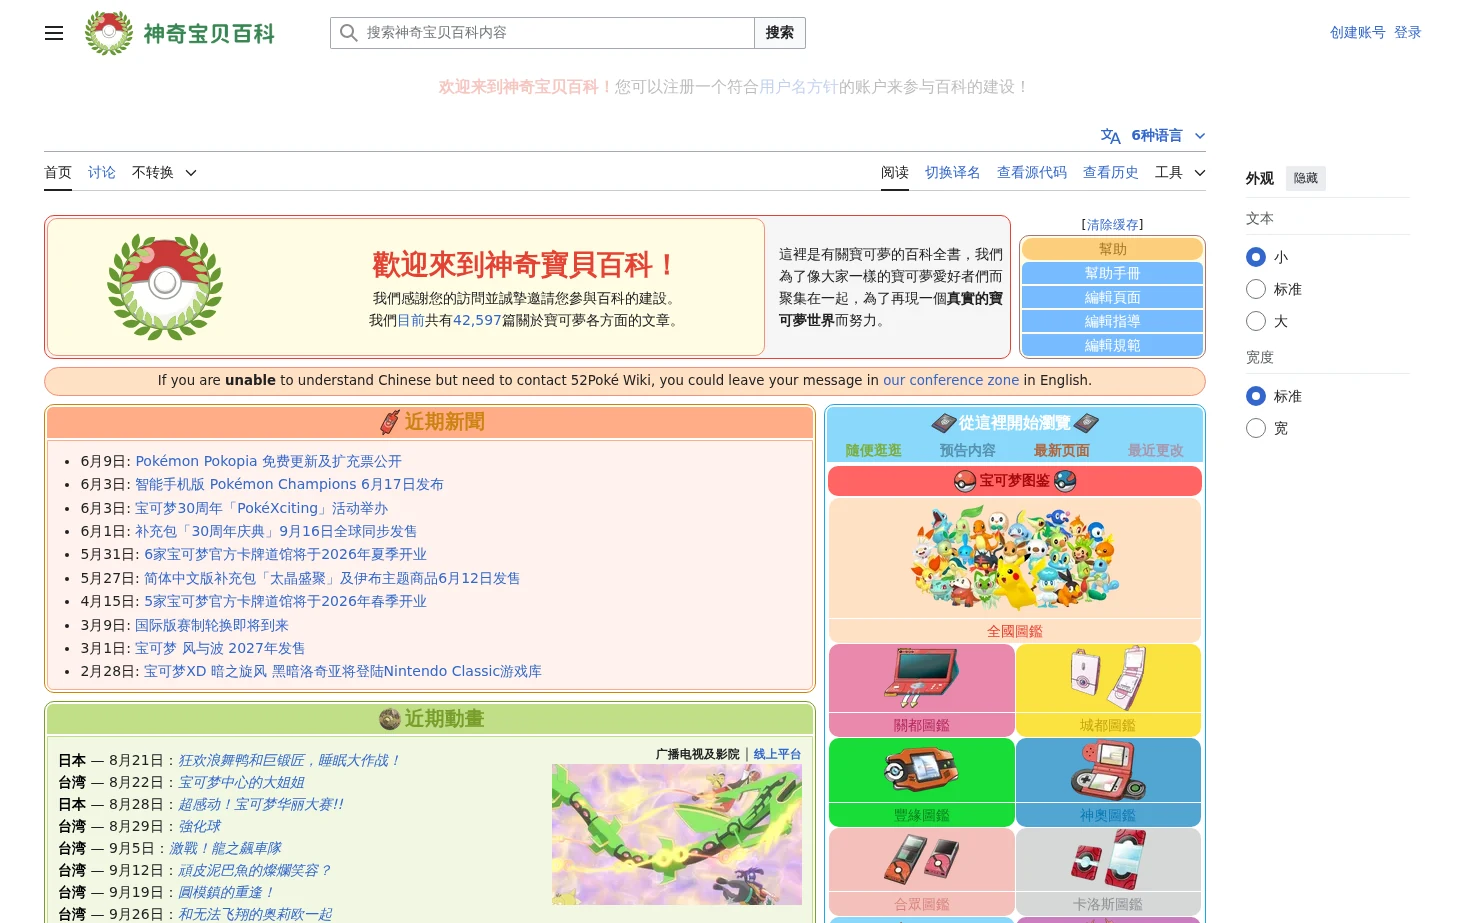Open anime episode 強化球 link
Viewport: 1470px width, 923px height.
coord(199,826)
